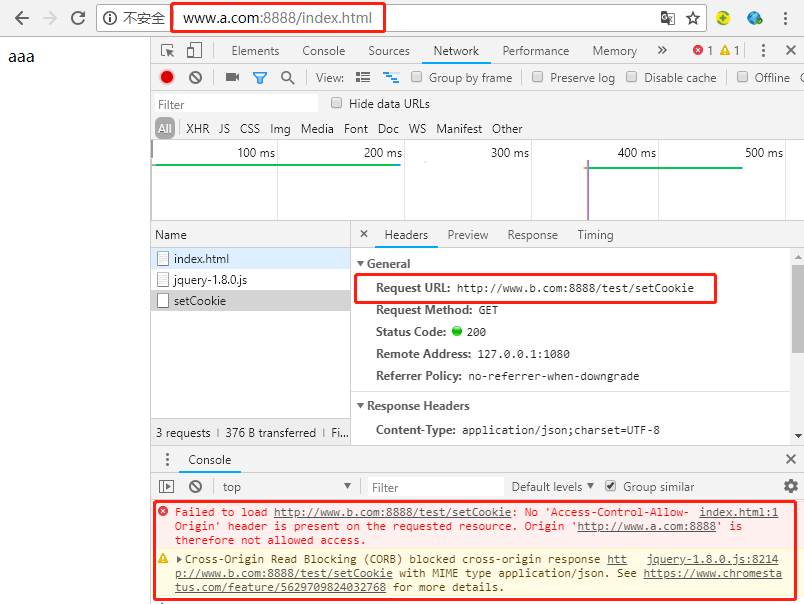This screenshot has width=804, height=604.
Task: Open the top context selector dropdown
Action: (x=287, y=487)
